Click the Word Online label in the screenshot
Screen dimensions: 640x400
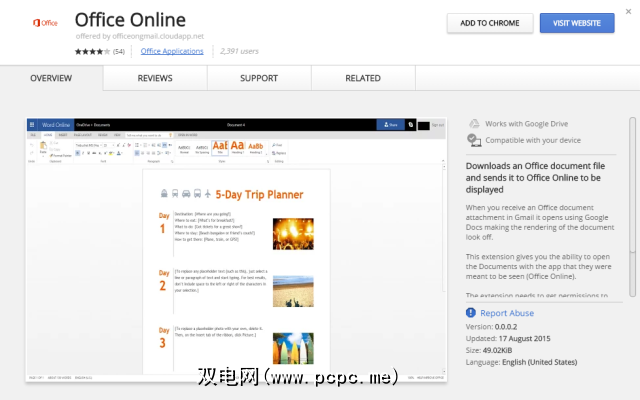pos(56,125)
